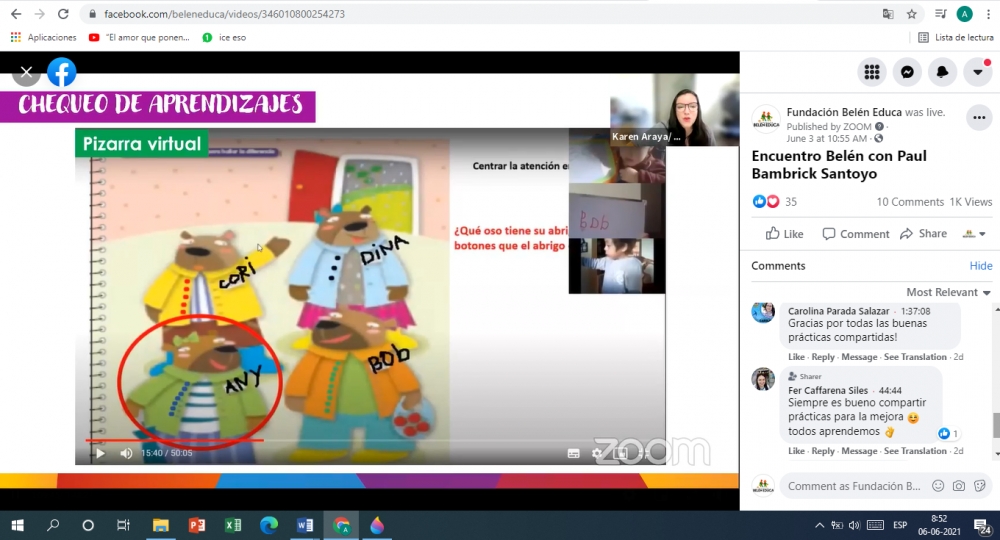Open Chrome media control icon
The width and height of the screenshot is (1000, 540).
[x=941, y=14]
